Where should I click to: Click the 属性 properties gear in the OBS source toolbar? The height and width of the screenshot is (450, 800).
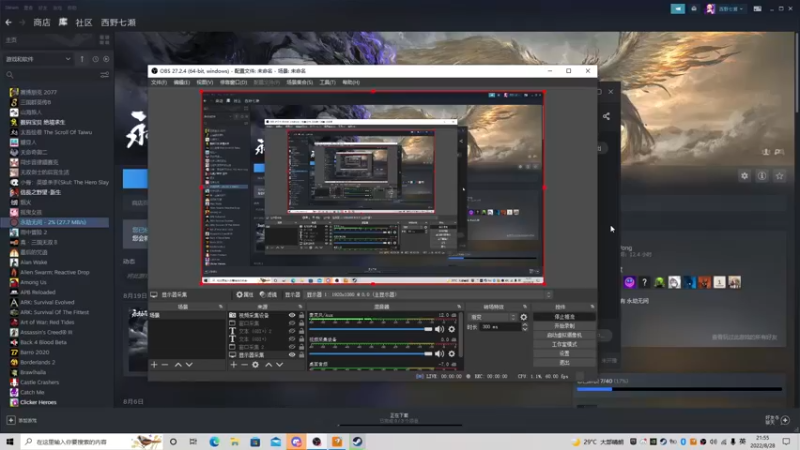click(245, 295)
